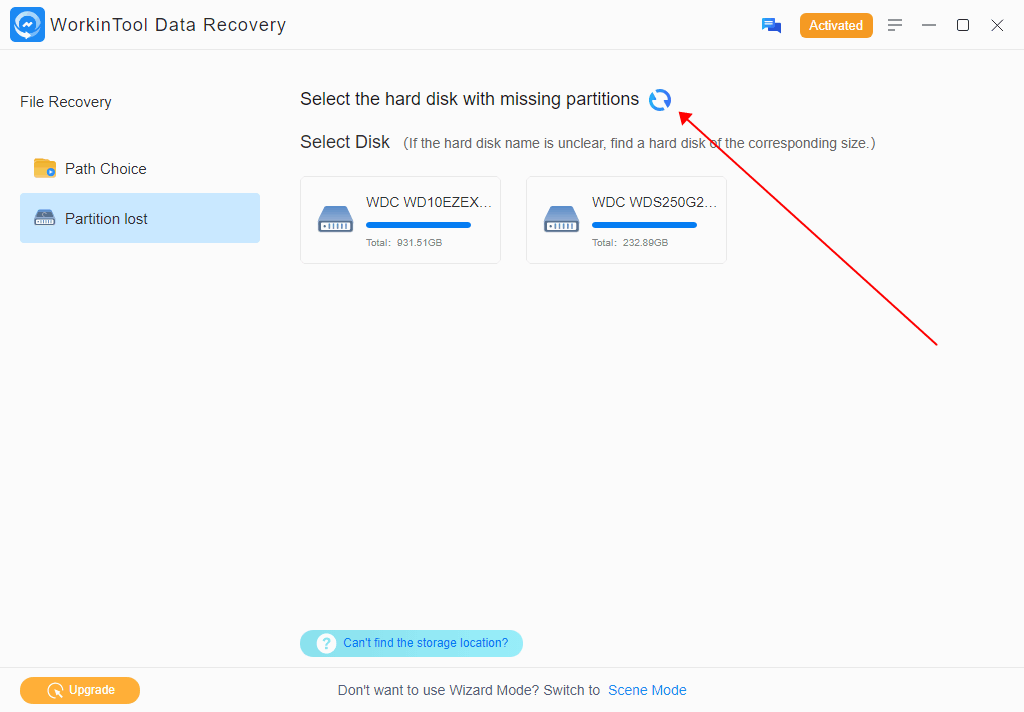
Task: Select the WDC WD10EZEX disk name
Action: 428,202
